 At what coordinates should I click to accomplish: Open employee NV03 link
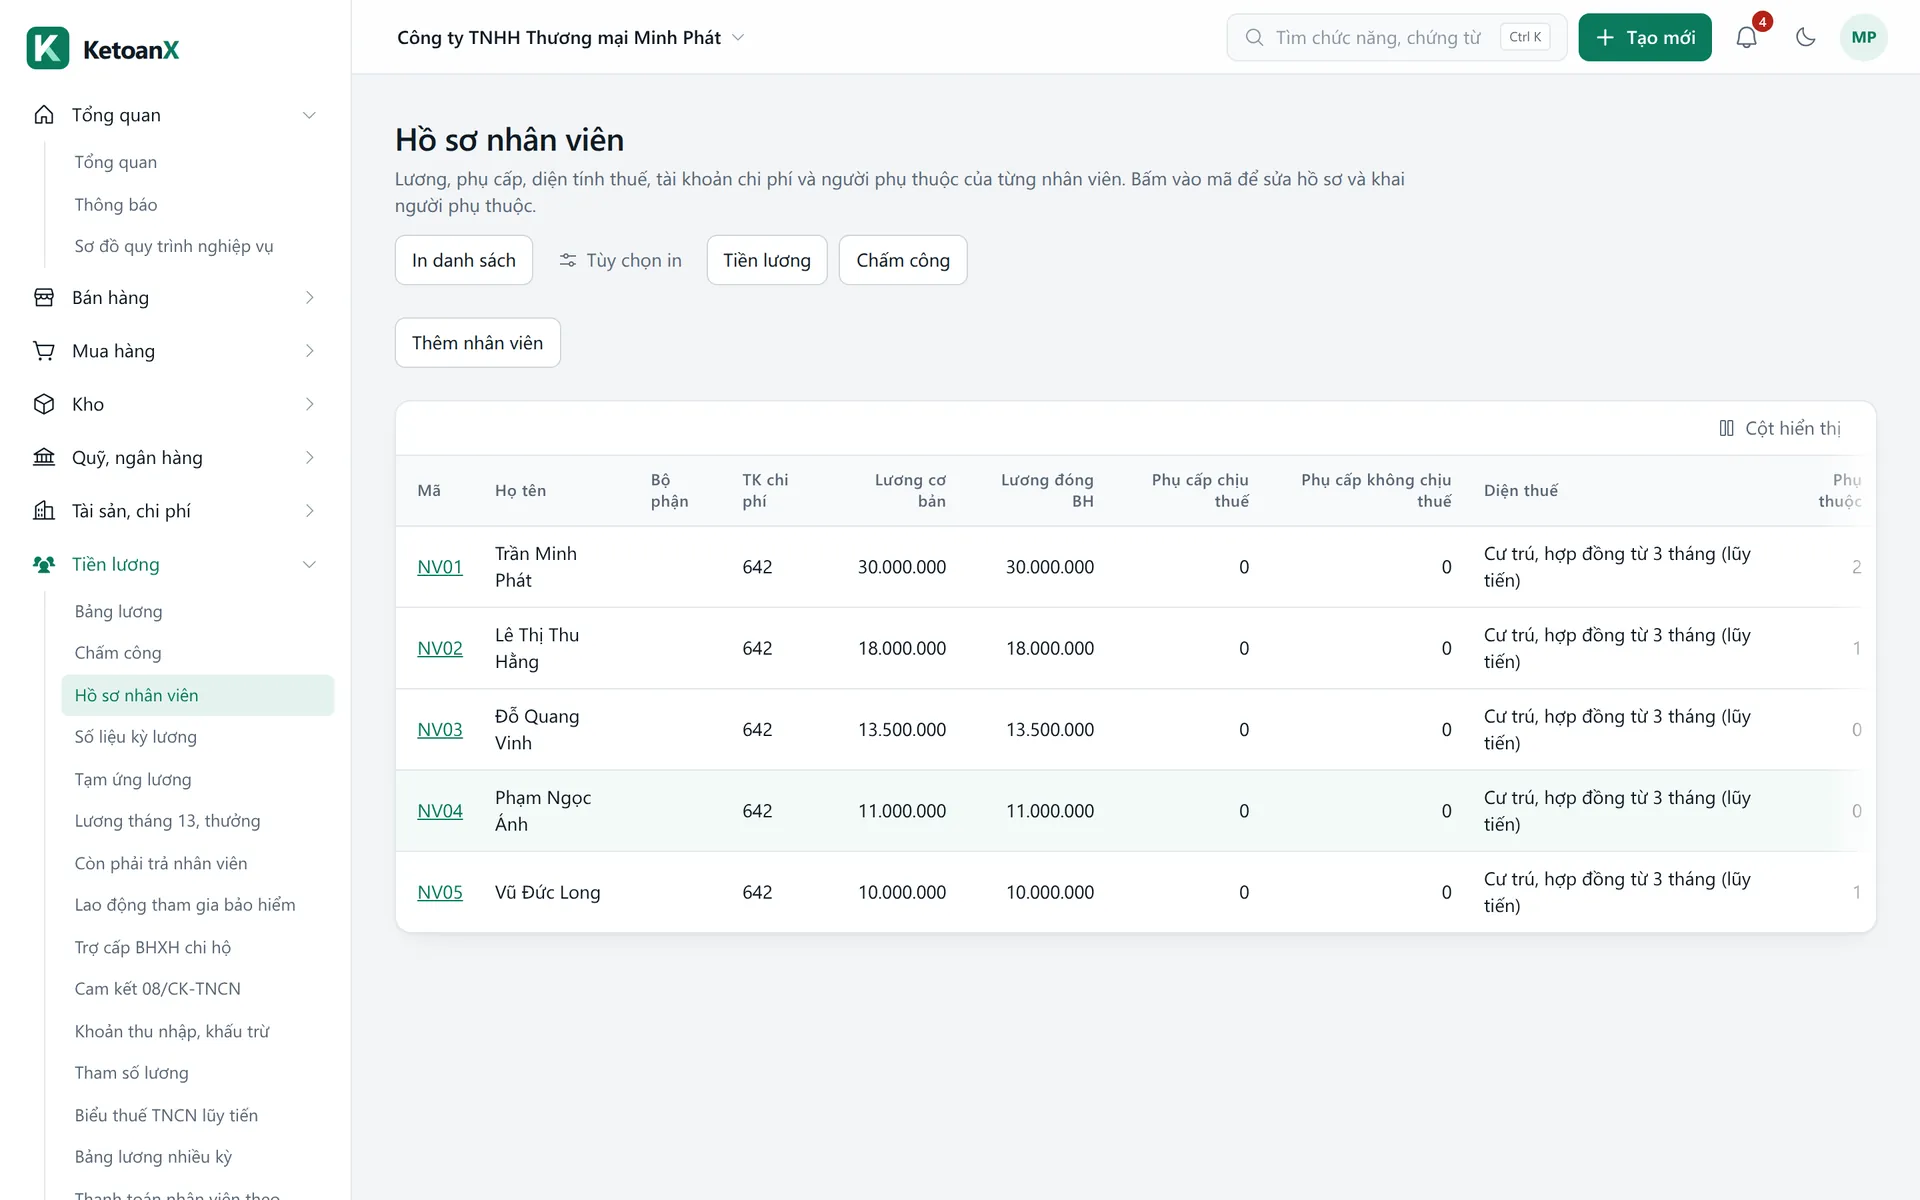pyautogui.click(x=440, y=730)
